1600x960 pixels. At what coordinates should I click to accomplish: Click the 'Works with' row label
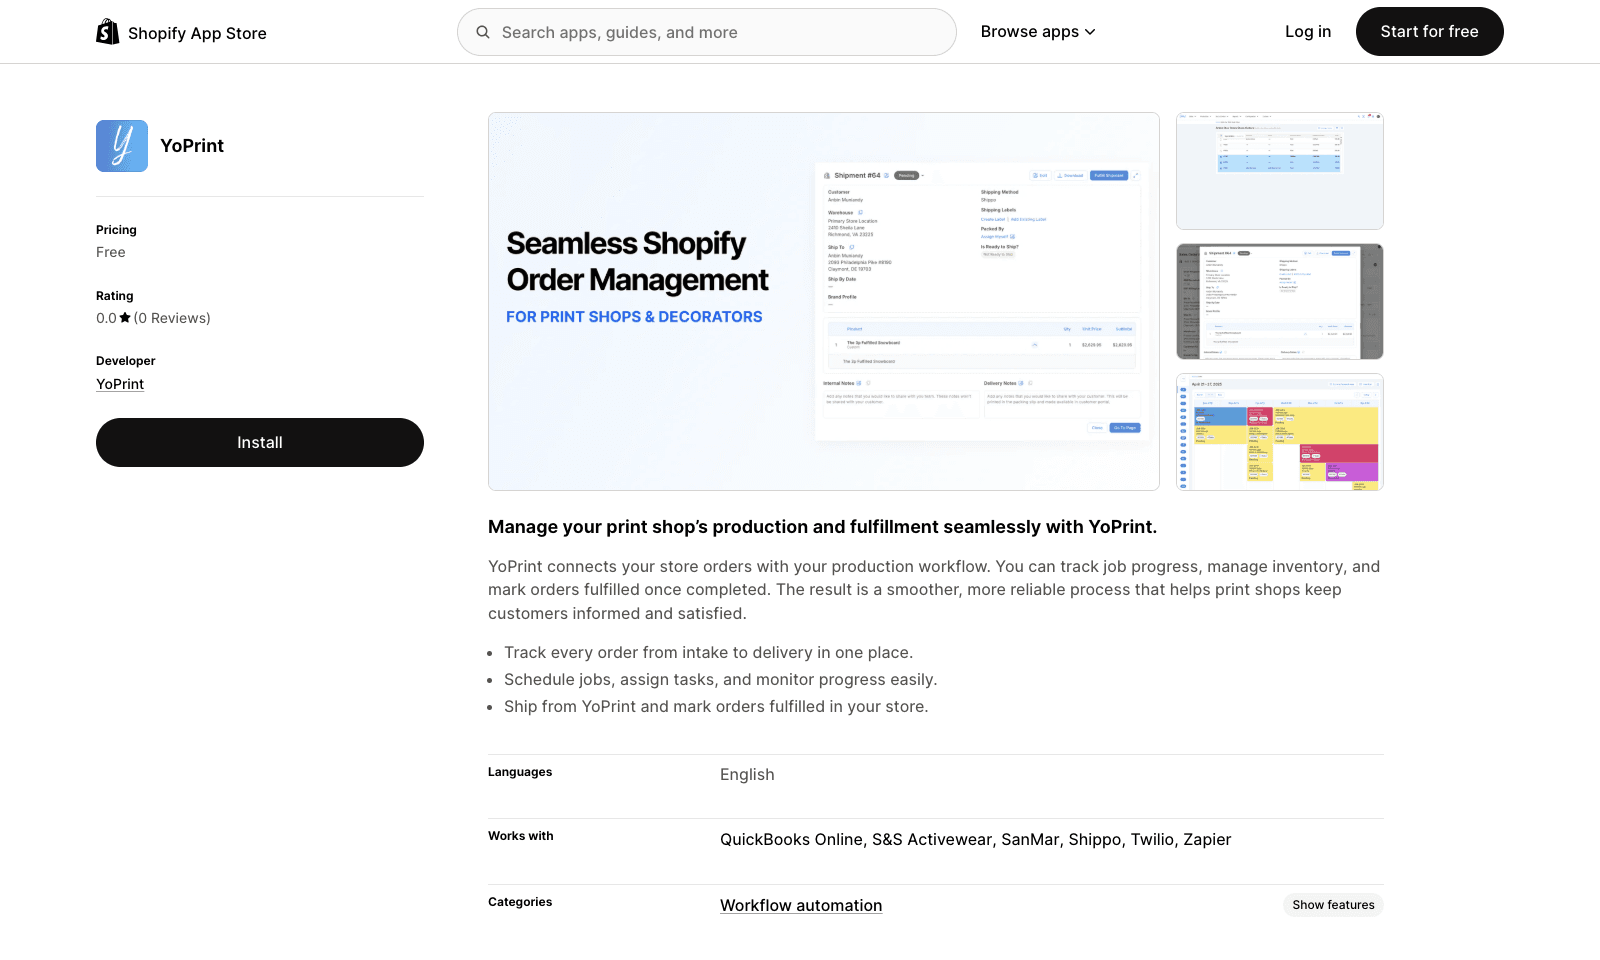pos(521,836)
